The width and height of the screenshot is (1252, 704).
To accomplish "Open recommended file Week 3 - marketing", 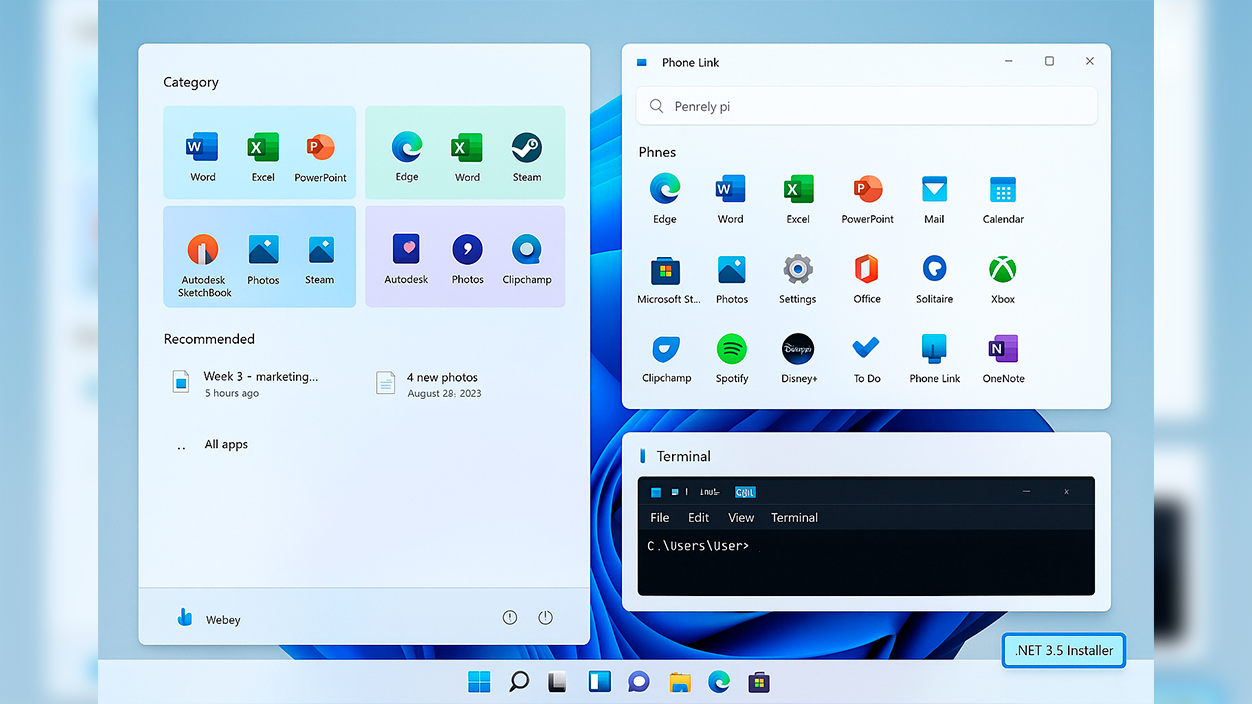I will coord(260,383).
